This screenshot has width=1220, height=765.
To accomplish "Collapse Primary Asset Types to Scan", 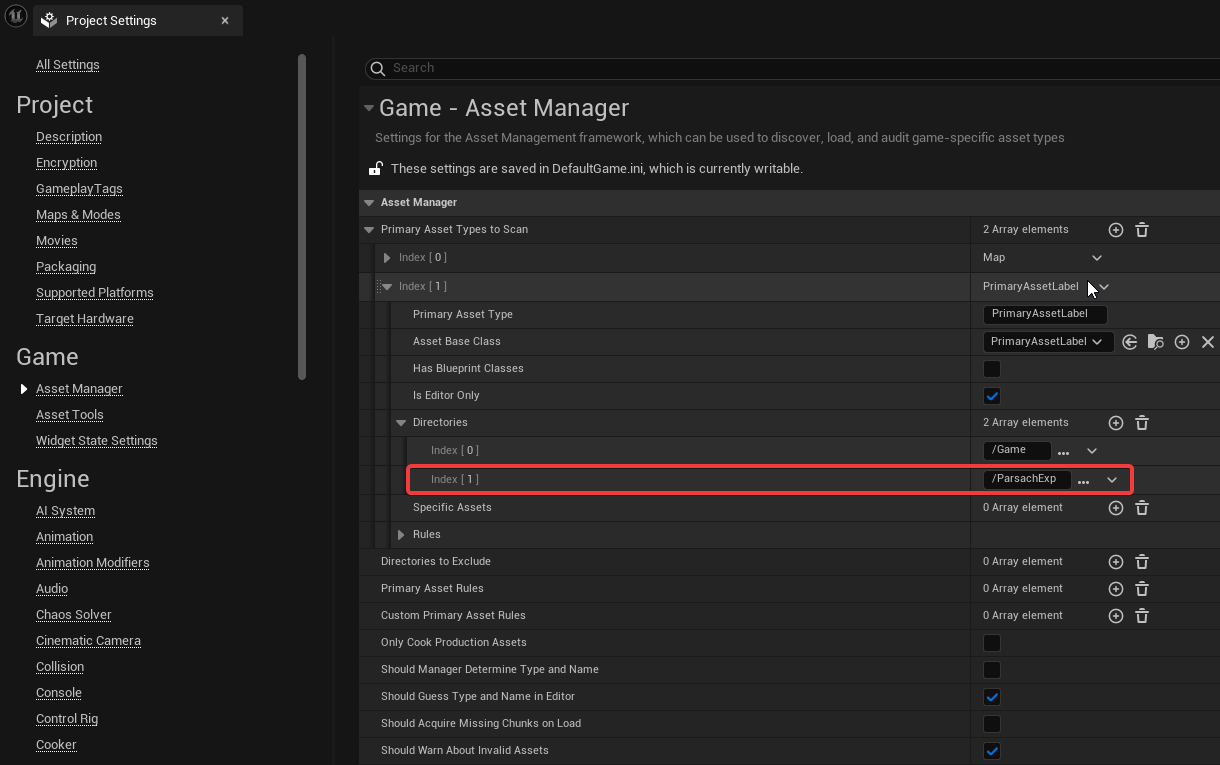I will point(369,230).
